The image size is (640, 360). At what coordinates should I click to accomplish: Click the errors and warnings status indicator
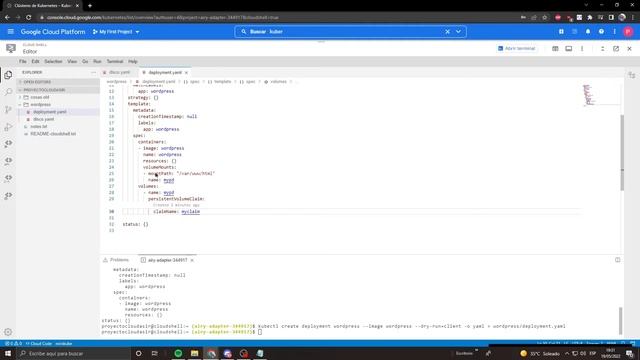click(13, 344)
